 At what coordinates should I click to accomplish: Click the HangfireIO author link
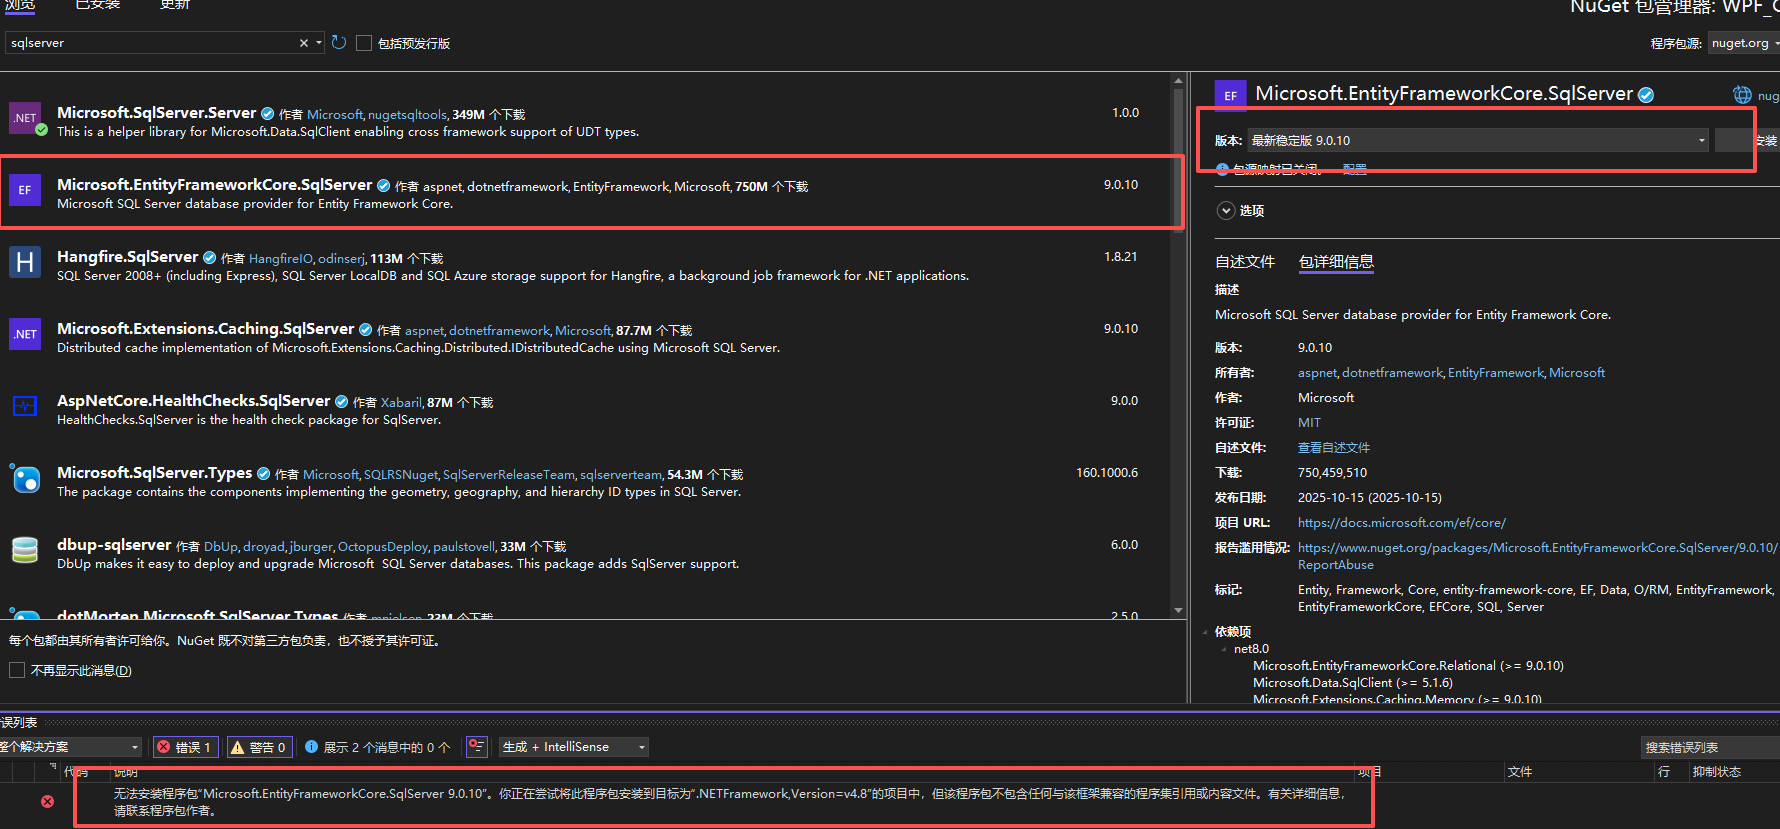coord(280,259)
